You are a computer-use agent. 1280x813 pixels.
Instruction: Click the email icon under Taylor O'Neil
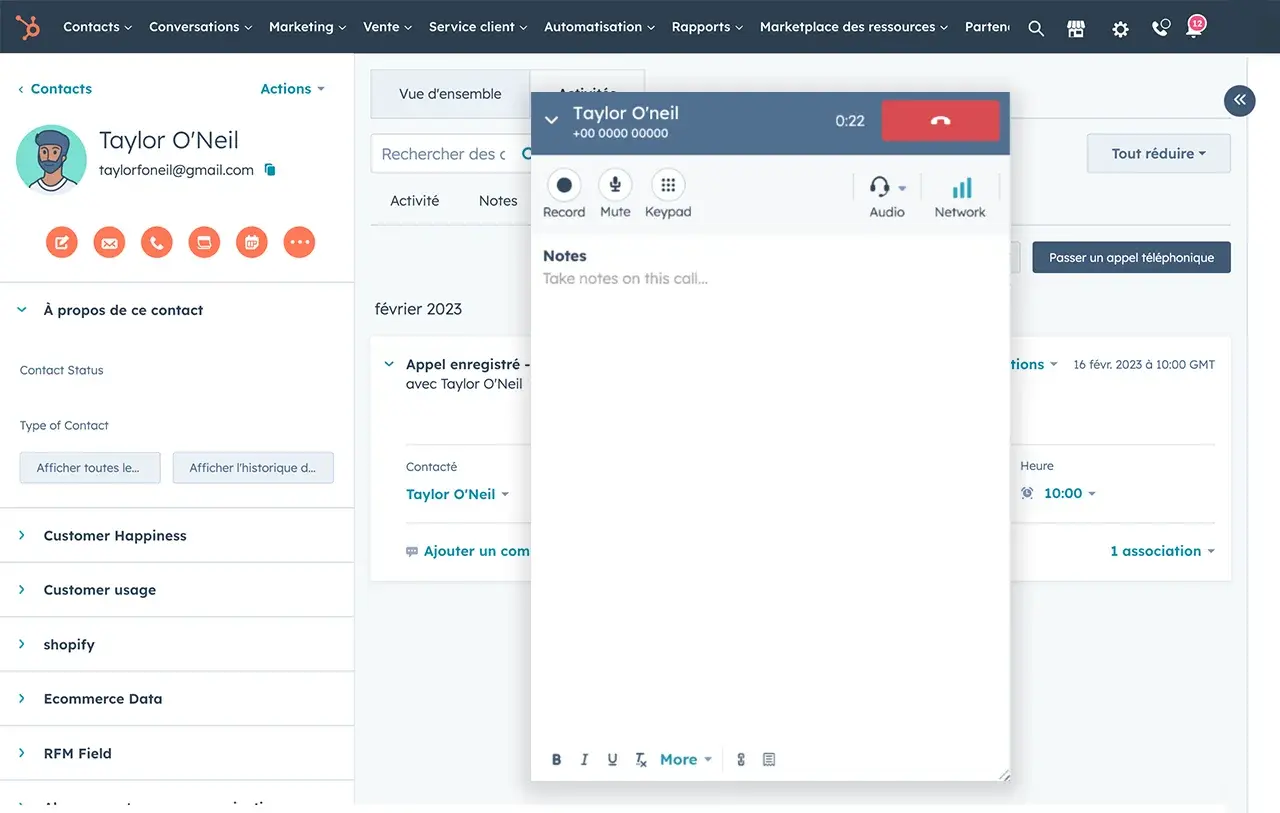[109, 242]
